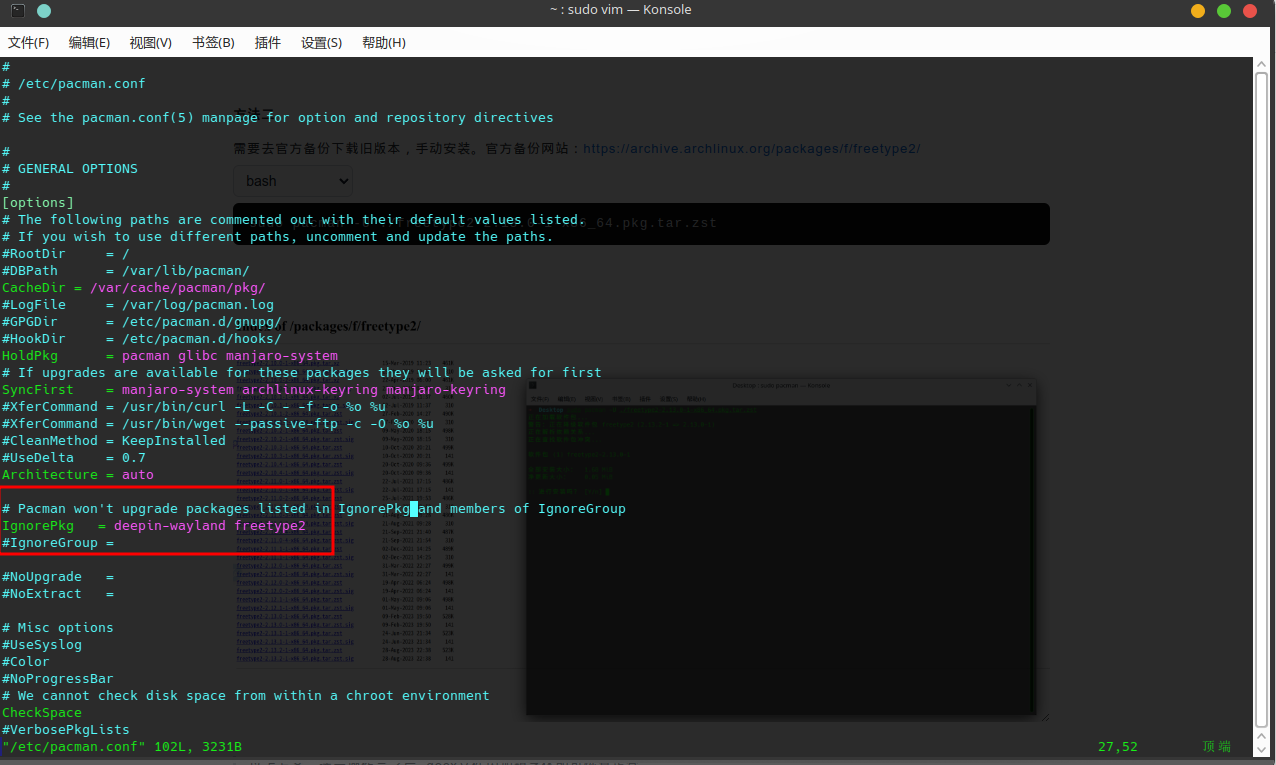Open the 文件(F) menu

(29, 43)
